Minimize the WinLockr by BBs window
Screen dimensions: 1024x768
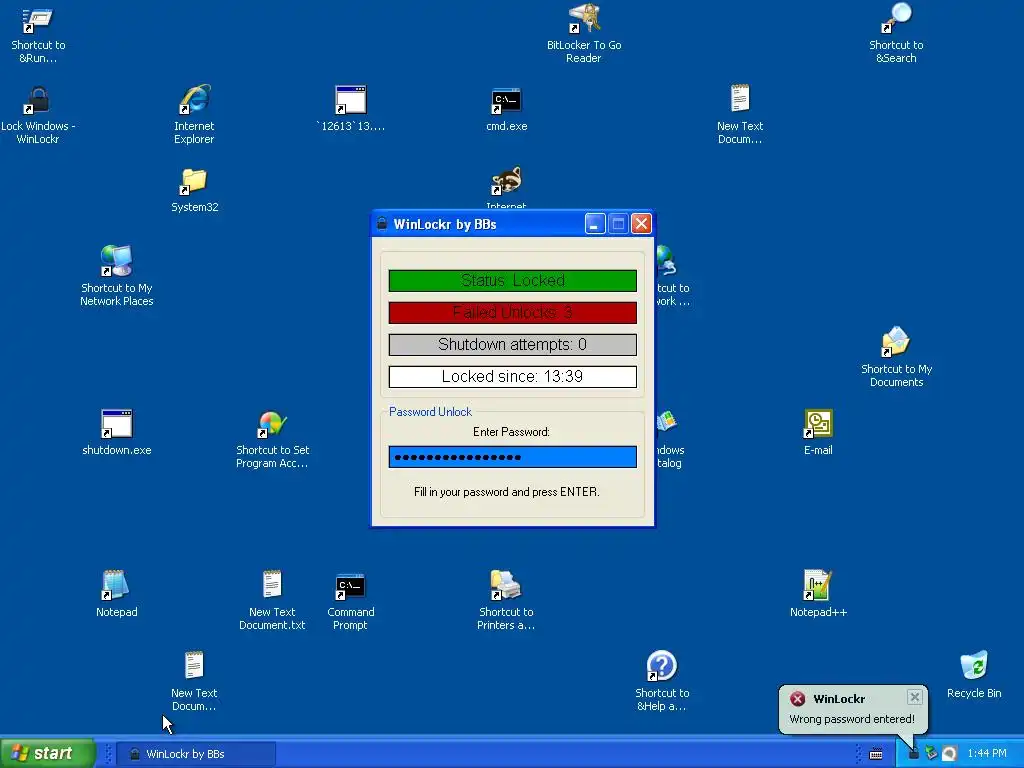click(x=595, y=224)
